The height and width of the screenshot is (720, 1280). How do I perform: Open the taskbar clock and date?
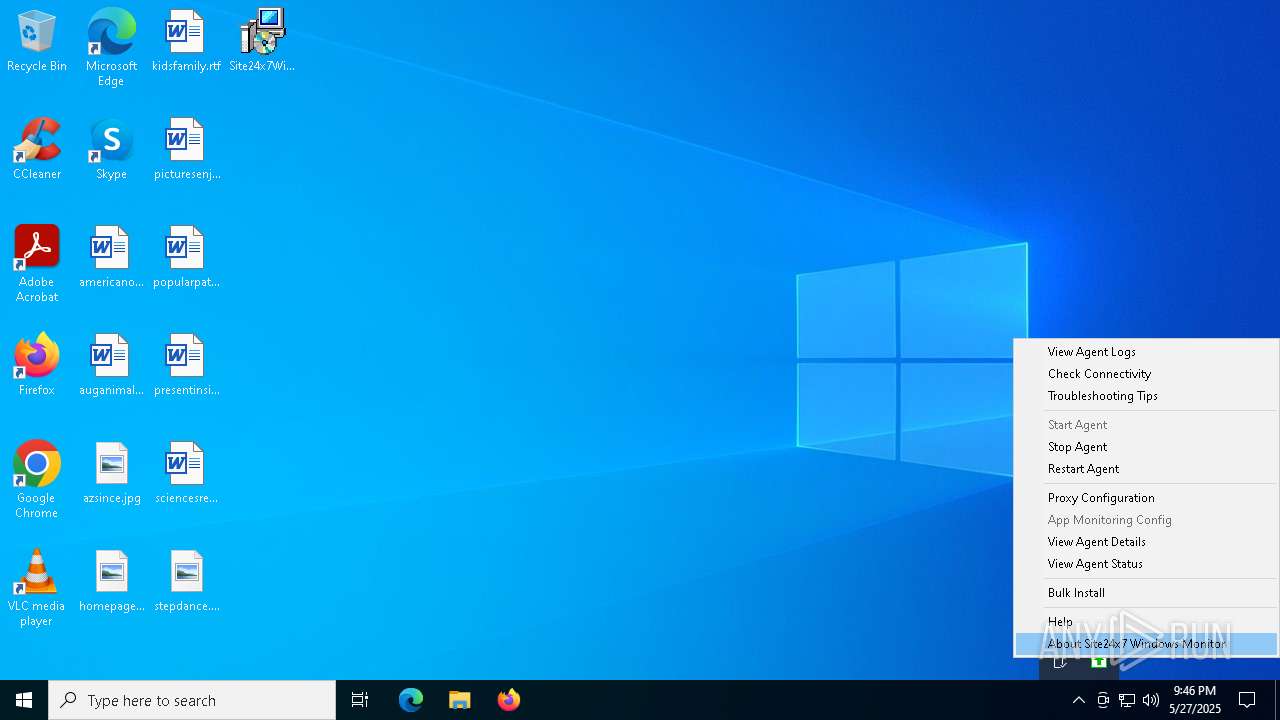(x=1195, y=700)
